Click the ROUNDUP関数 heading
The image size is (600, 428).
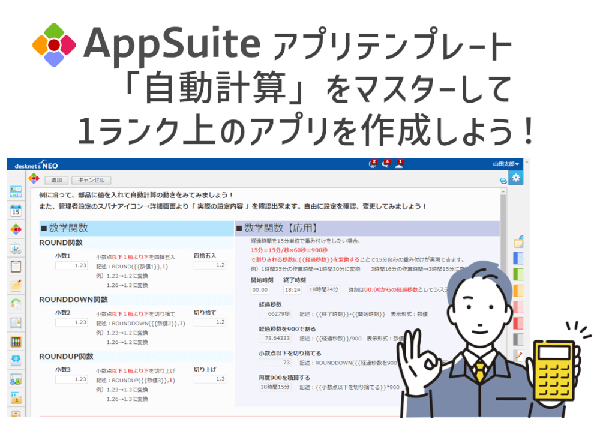pyautogui.click(x=66, y=356)
